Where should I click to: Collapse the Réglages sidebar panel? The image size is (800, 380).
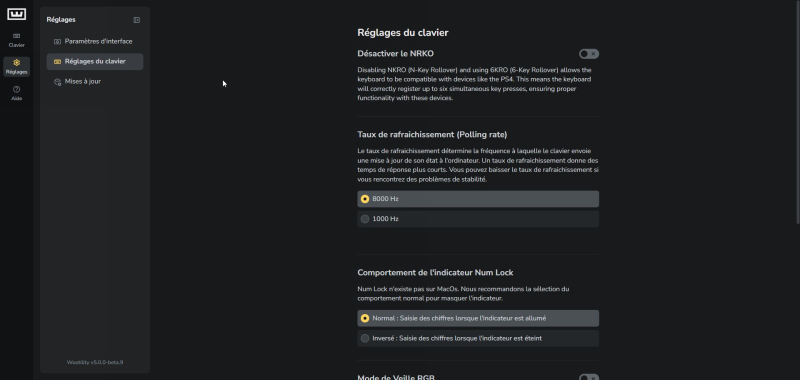tap(137, 20)
